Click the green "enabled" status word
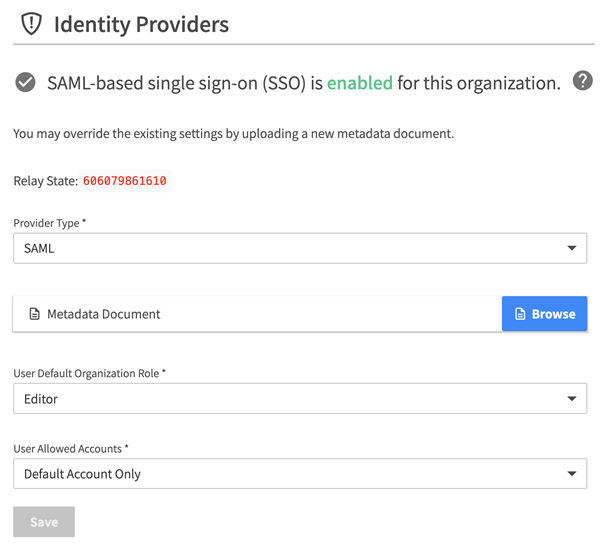The width and height of the screenshot is (600, 552). click(x=360, y=83)
